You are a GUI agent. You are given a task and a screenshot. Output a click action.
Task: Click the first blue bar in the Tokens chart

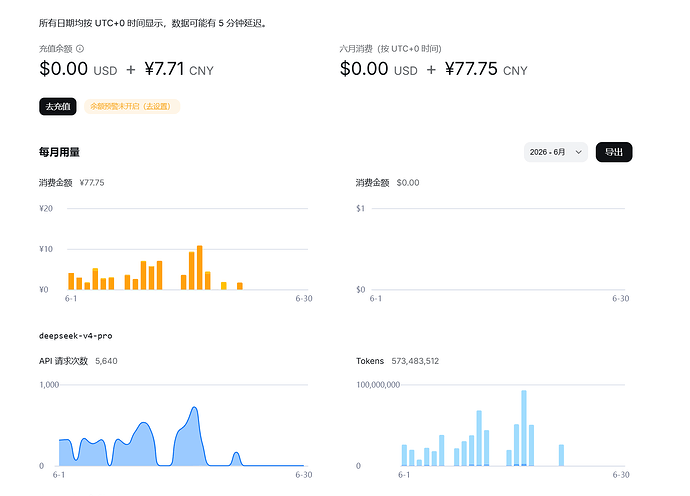404,455
